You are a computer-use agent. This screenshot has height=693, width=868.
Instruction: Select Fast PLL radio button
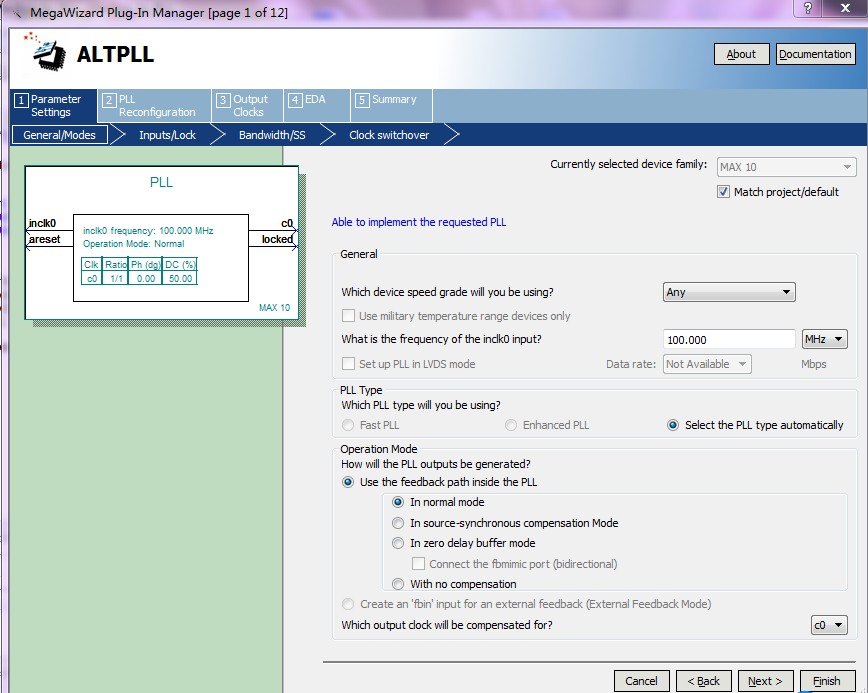point(348,425)
